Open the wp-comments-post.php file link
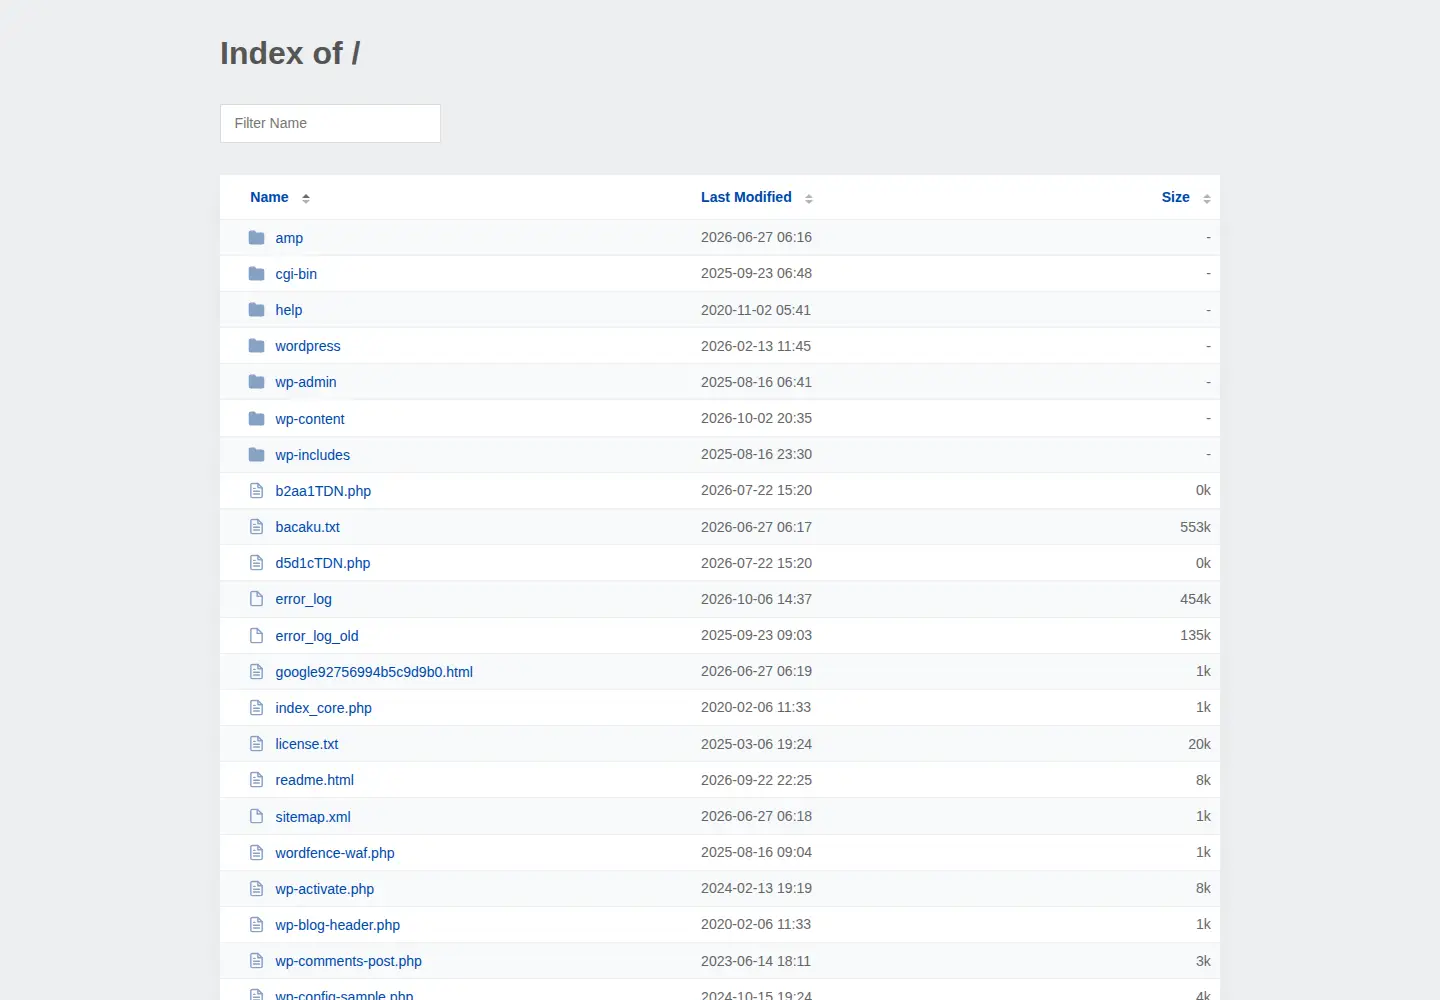Image resolution: width=1440 pixels, height=1000 pixels. pyautogui.click(x=349, y=961)
